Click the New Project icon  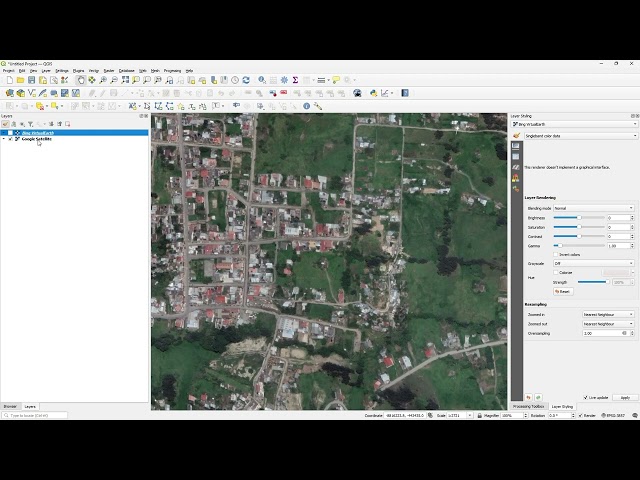9,80
